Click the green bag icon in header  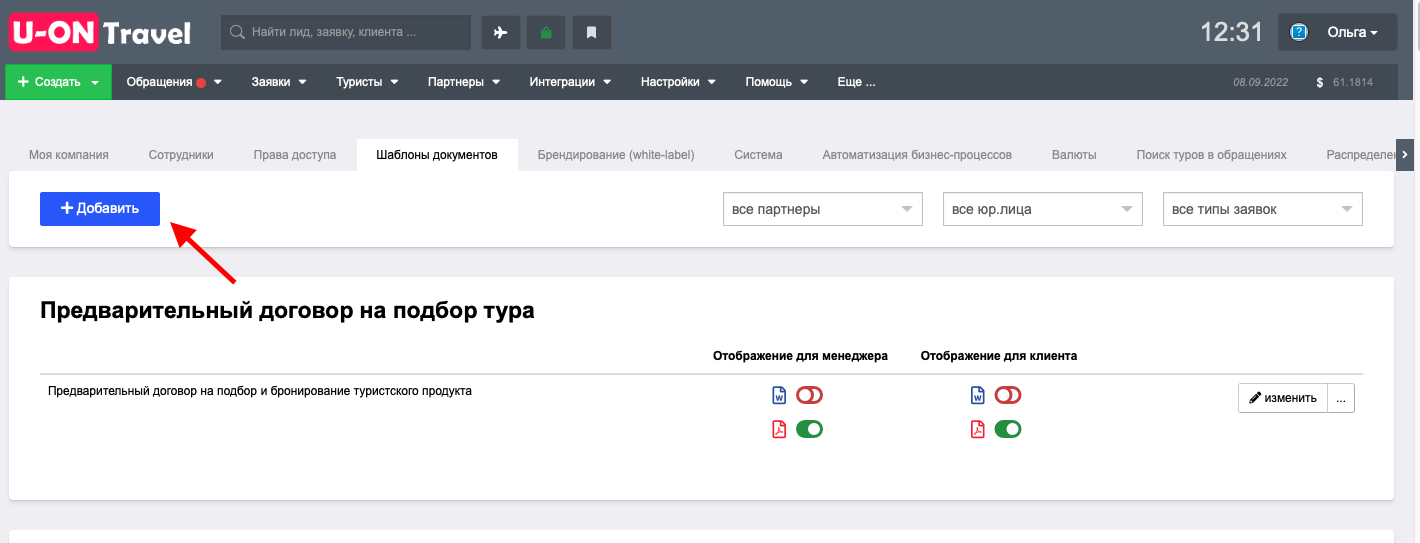[x=546, y=32]
